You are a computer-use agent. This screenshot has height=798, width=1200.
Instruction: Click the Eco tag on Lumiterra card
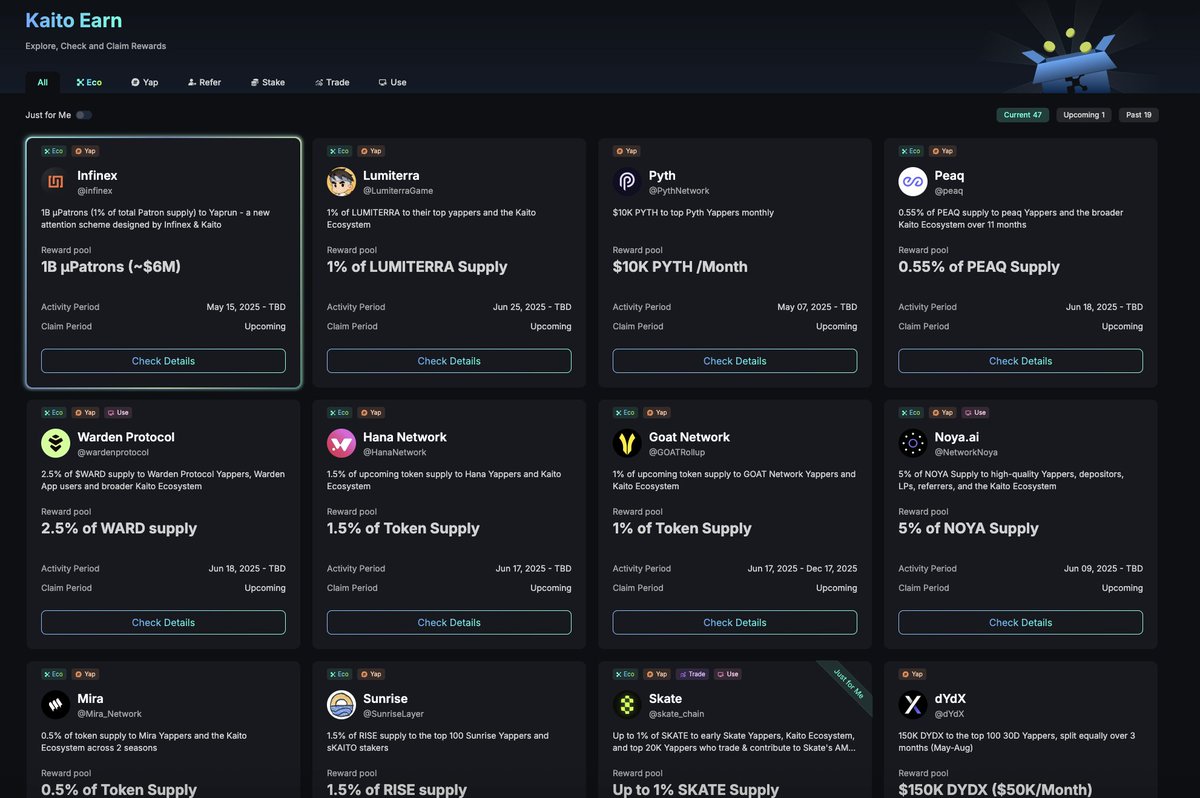[340, 151]
